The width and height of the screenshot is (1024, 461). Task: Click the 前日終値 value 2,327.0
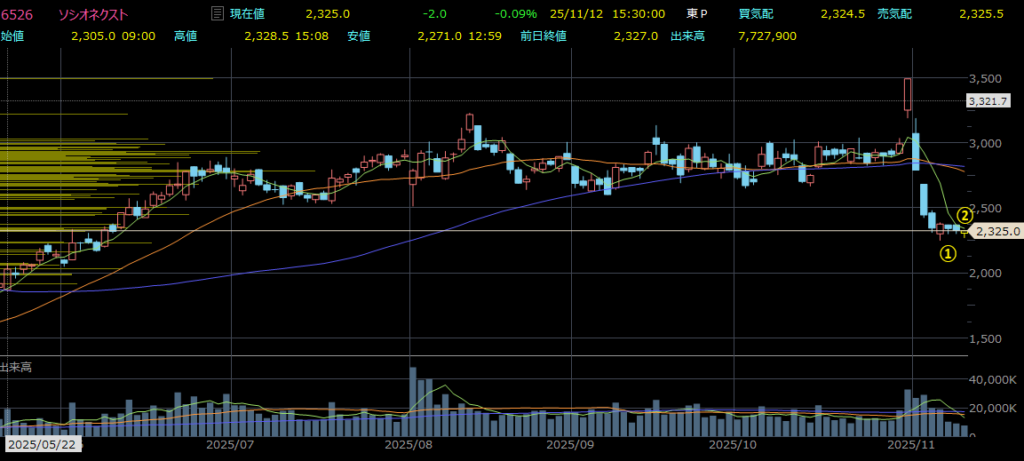tap(637, 36)
